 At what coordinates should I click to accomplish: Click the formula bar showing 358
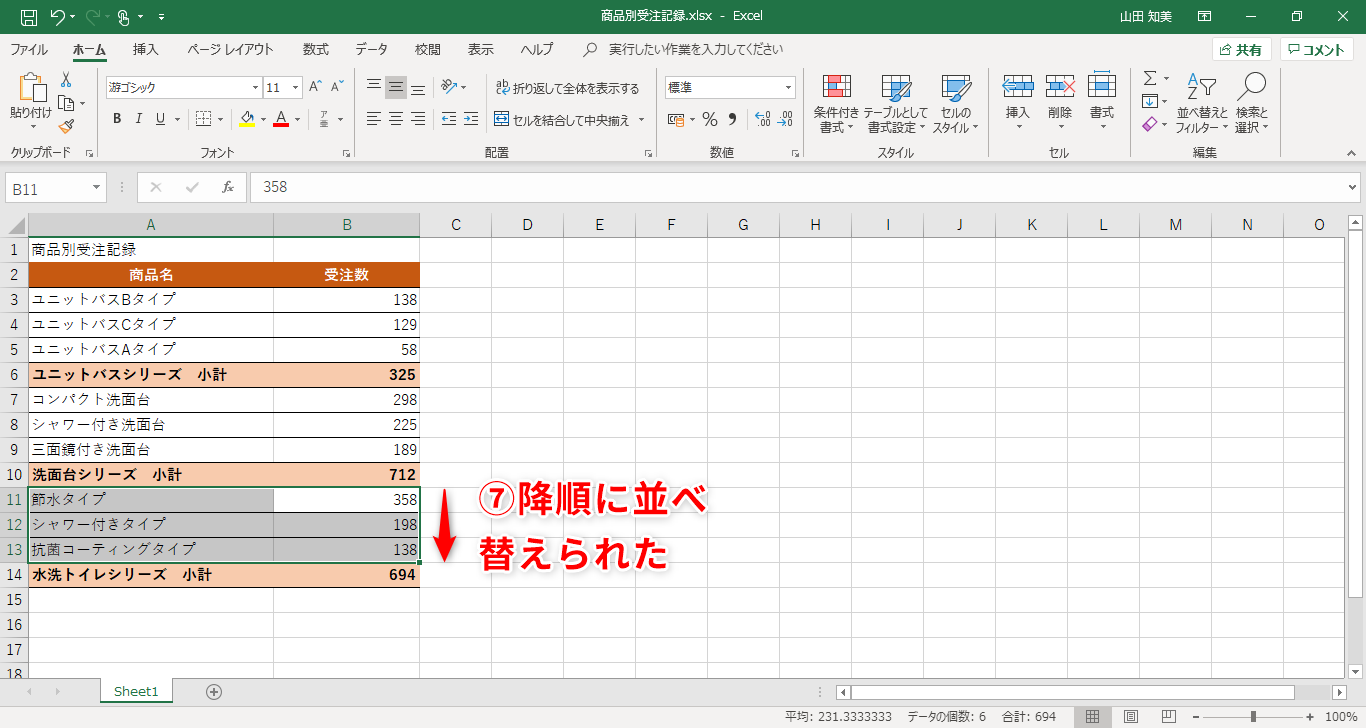click(797, 187)
